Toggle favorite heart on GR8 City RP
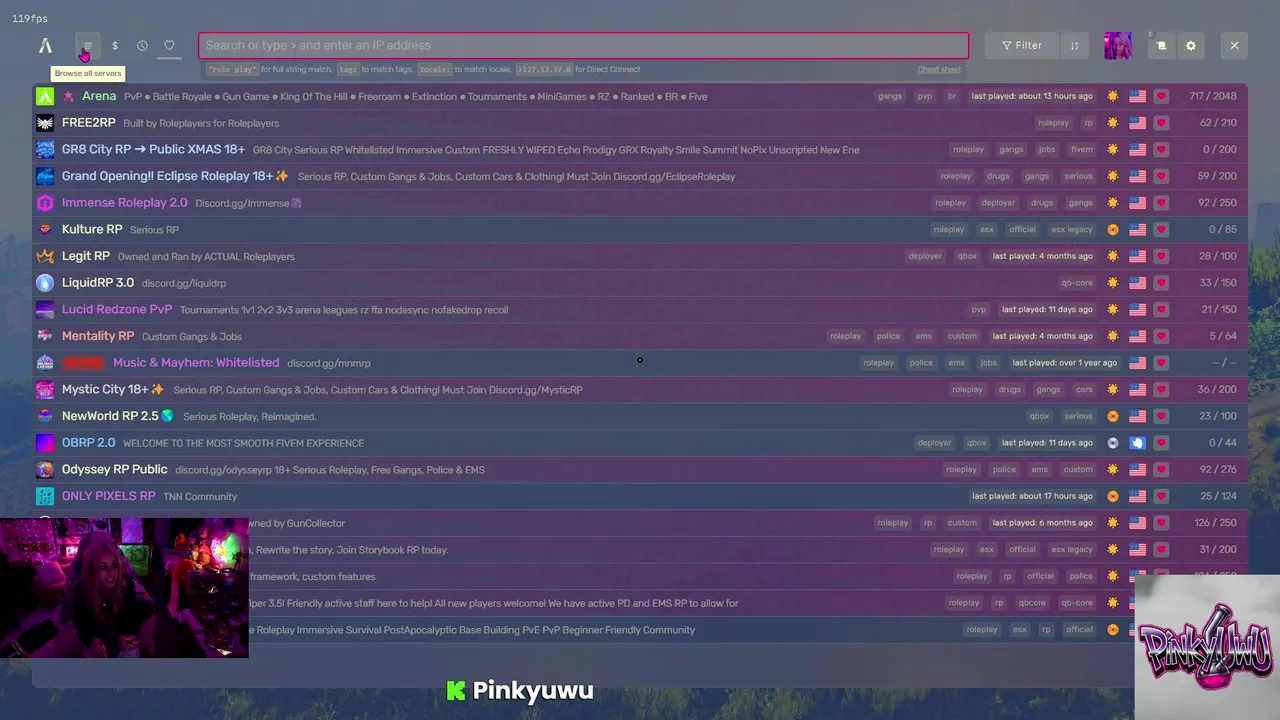 [1161, 150]
